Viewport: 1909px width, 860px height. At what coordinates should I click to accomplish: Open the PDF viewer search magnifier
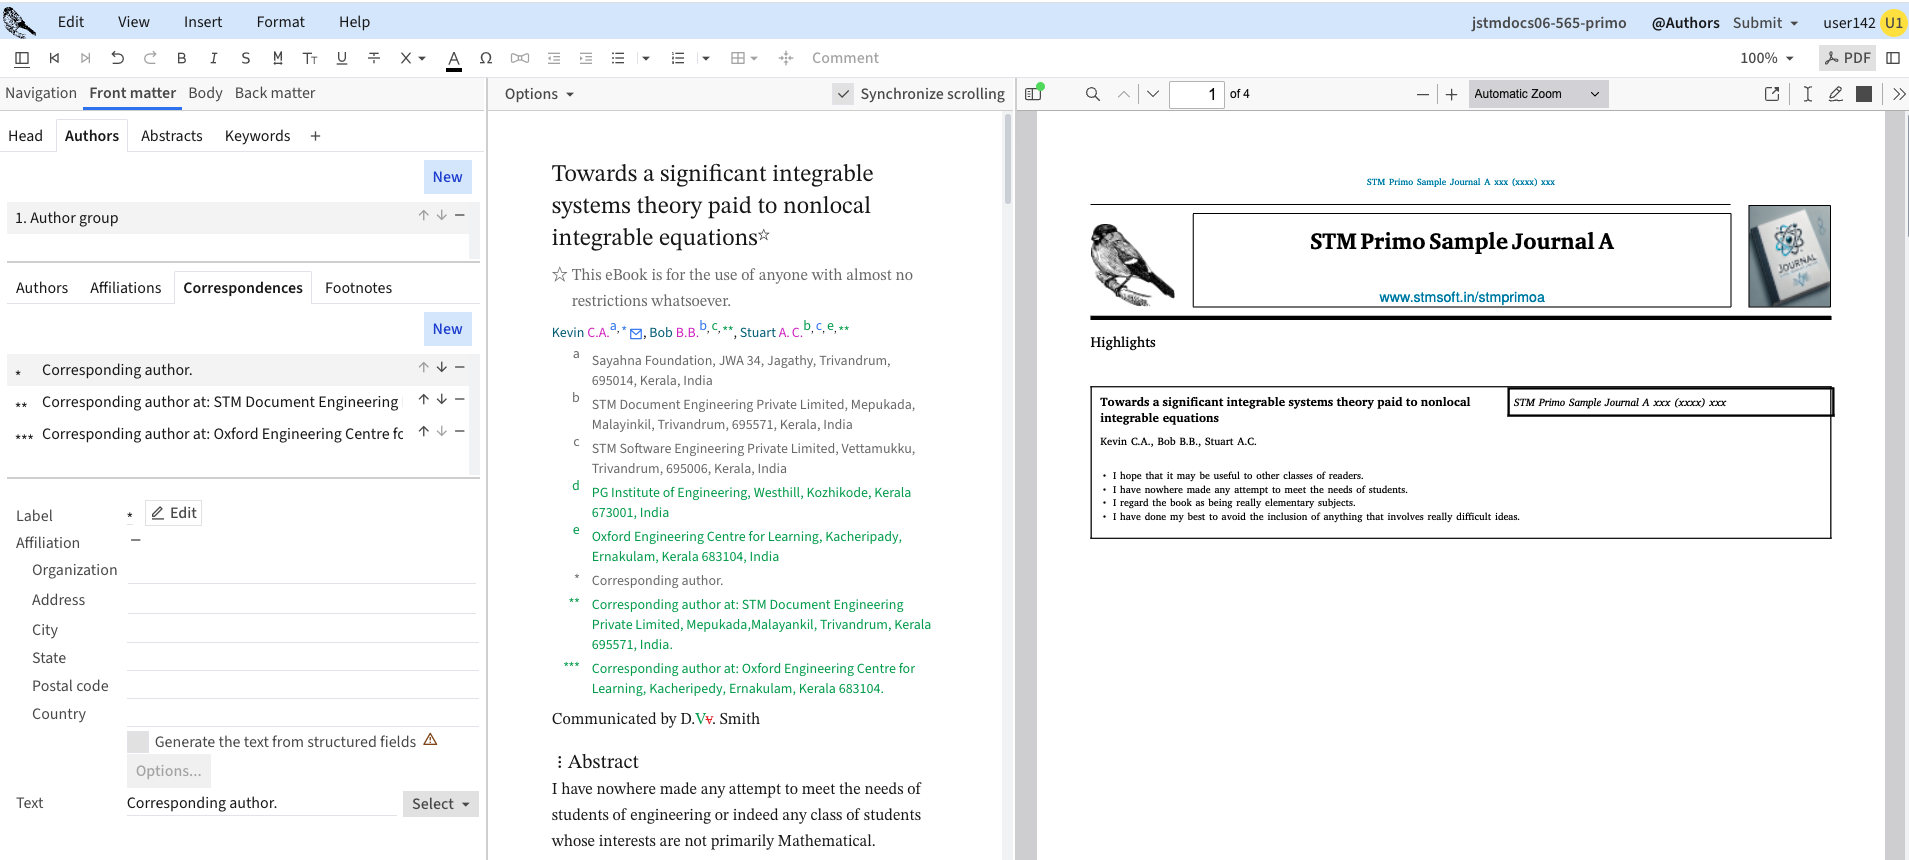pos(1093,94)
